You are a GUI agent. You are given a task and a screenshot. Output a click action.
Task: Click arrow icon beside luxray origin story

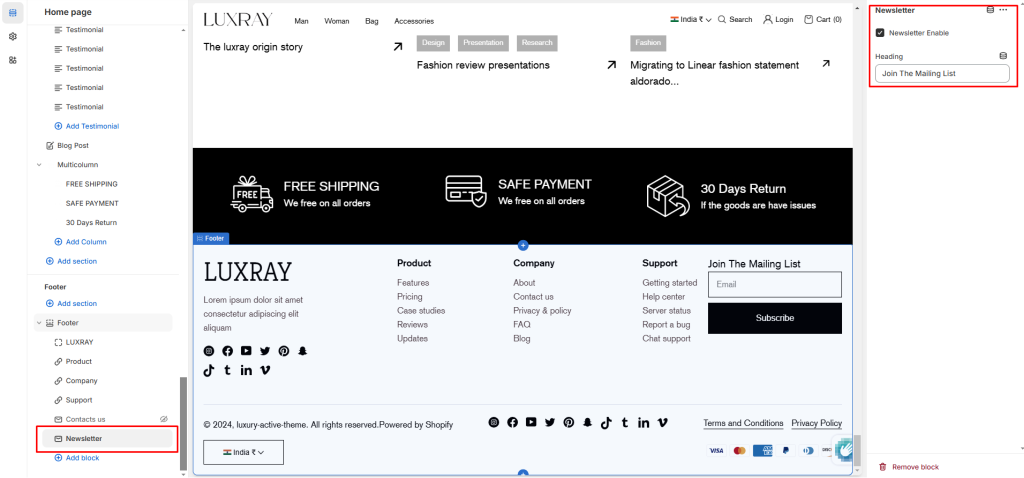tap(398, 46)
